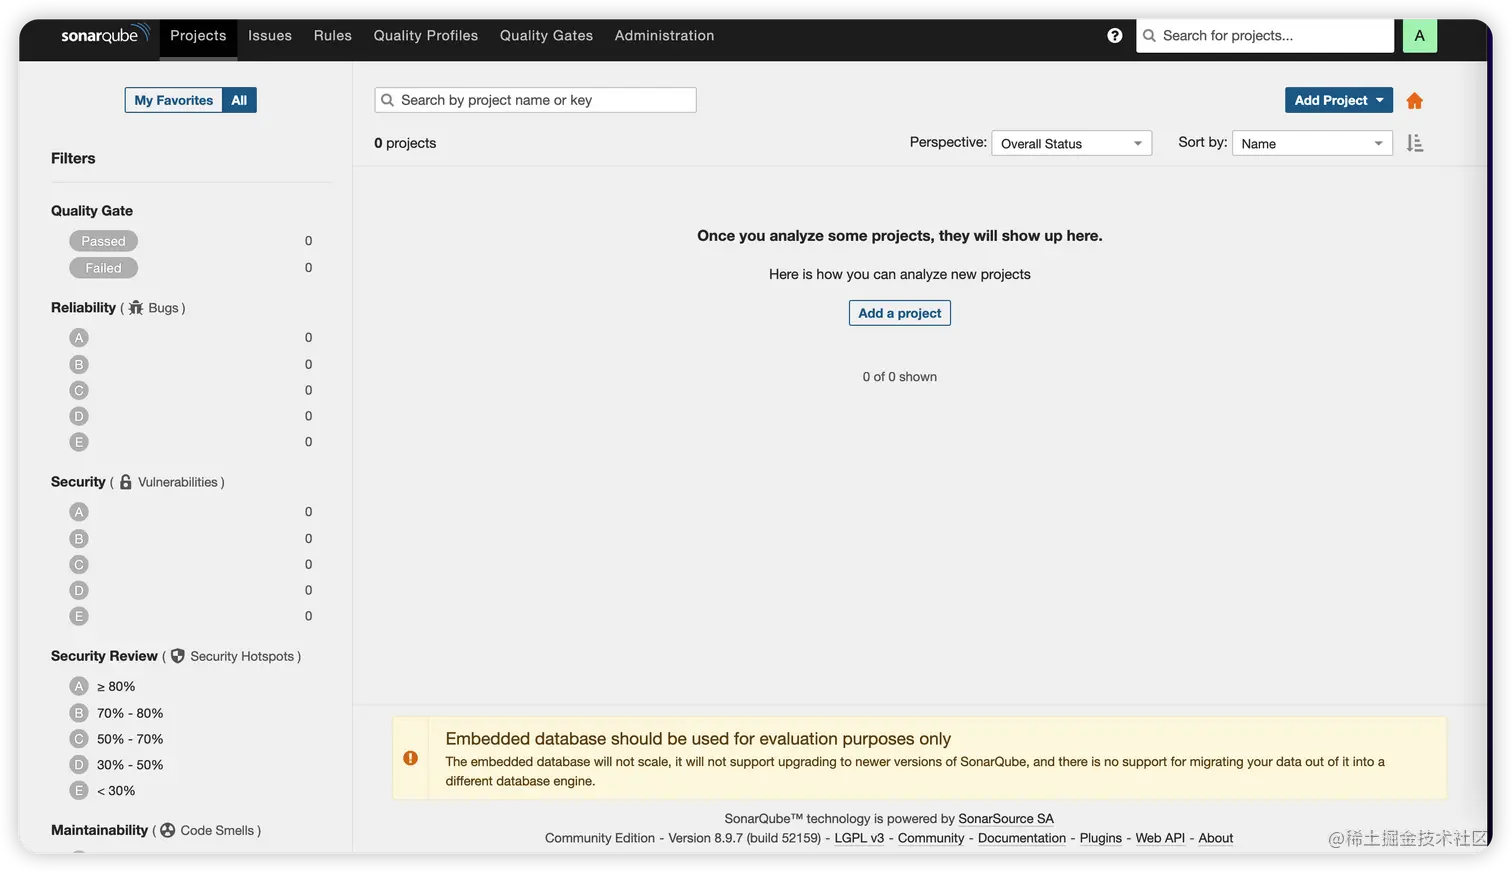Open the Administration menu
This screenshot has height=872, width=1512.
[x=664, y=35]
